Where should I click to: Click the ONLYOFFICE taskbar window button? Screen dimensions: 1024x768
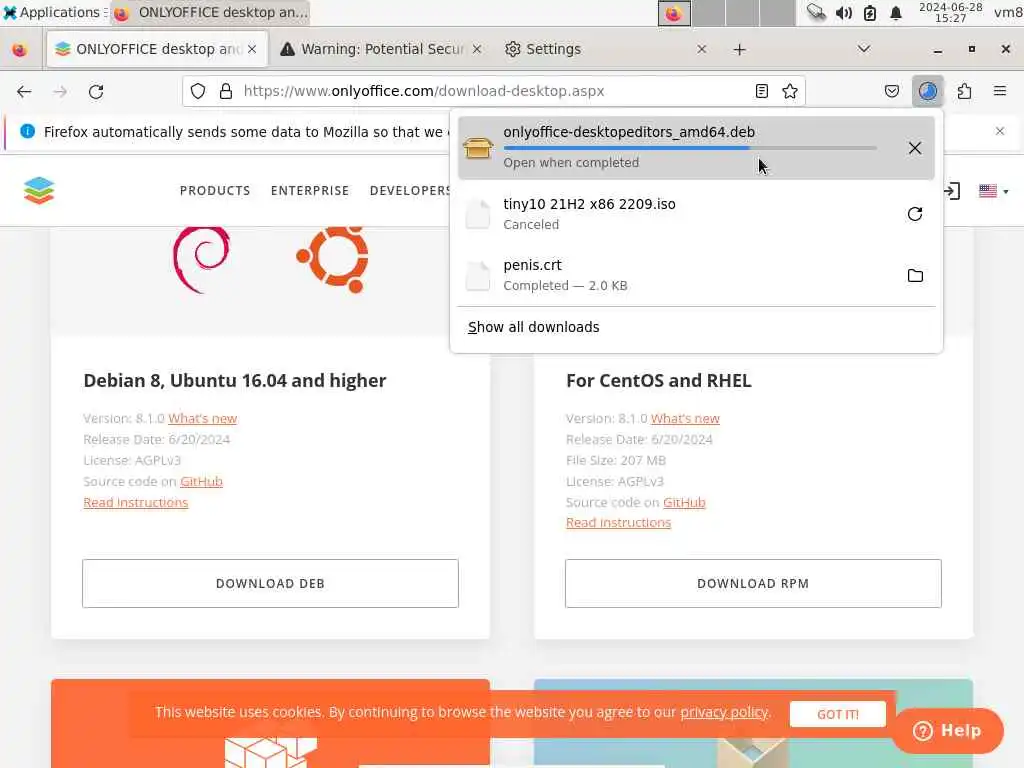210,12
